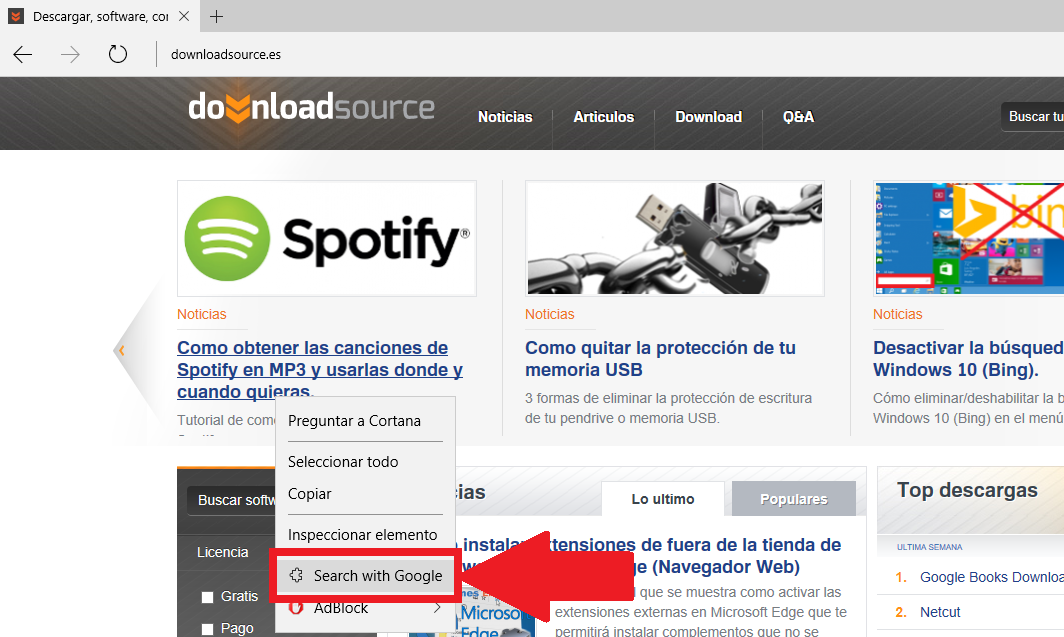Click the downloadsource logo
The height and width of the screenshot is (637, 1064).
[x=311, y=108]
